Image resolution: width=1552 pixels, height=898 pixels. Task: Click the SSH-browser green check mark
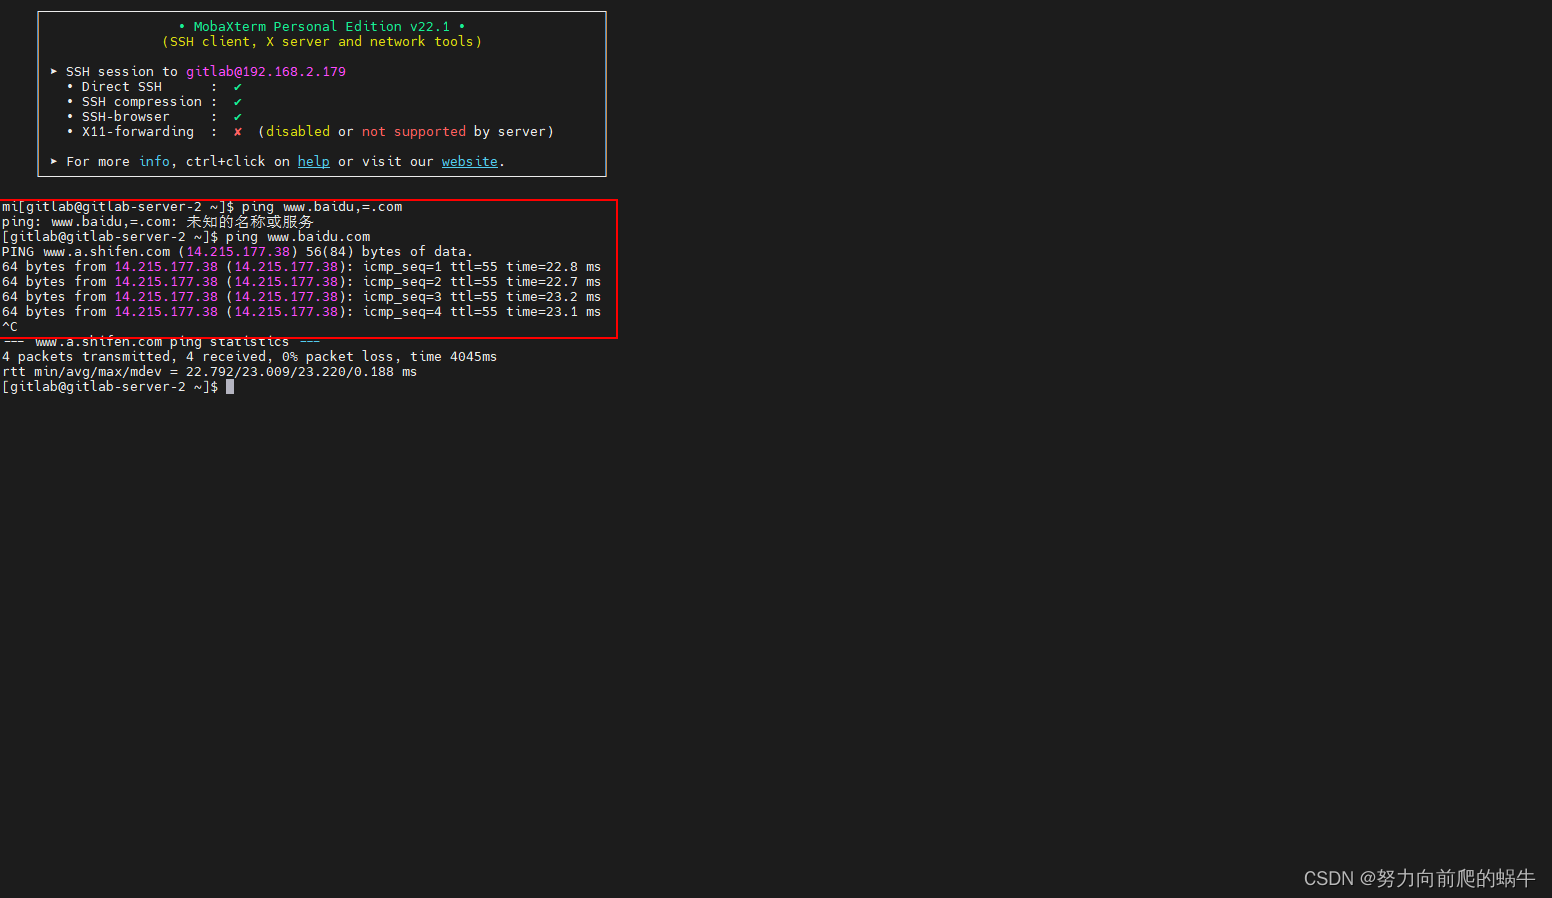point(238,117)
